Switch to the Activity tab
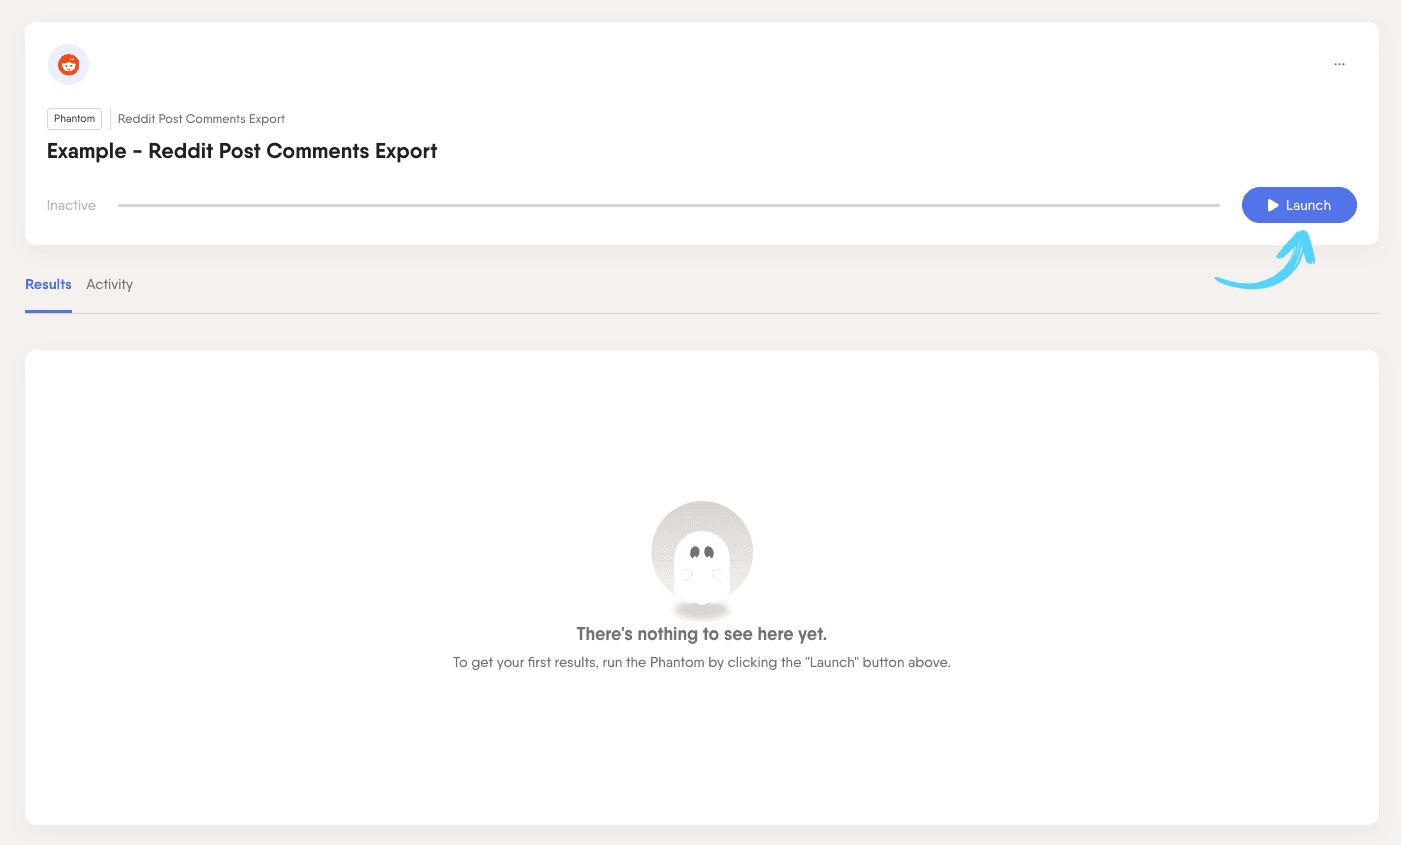 point(109,284)
